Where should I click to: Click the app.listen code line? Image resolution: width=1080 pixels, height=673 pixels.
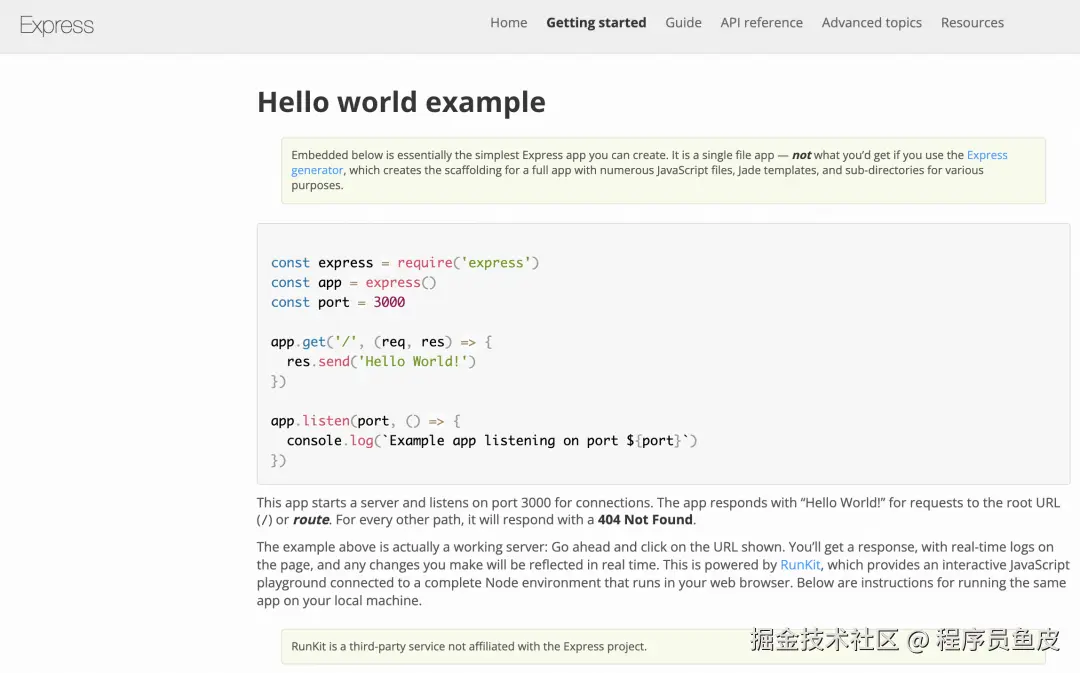(365, 421)
